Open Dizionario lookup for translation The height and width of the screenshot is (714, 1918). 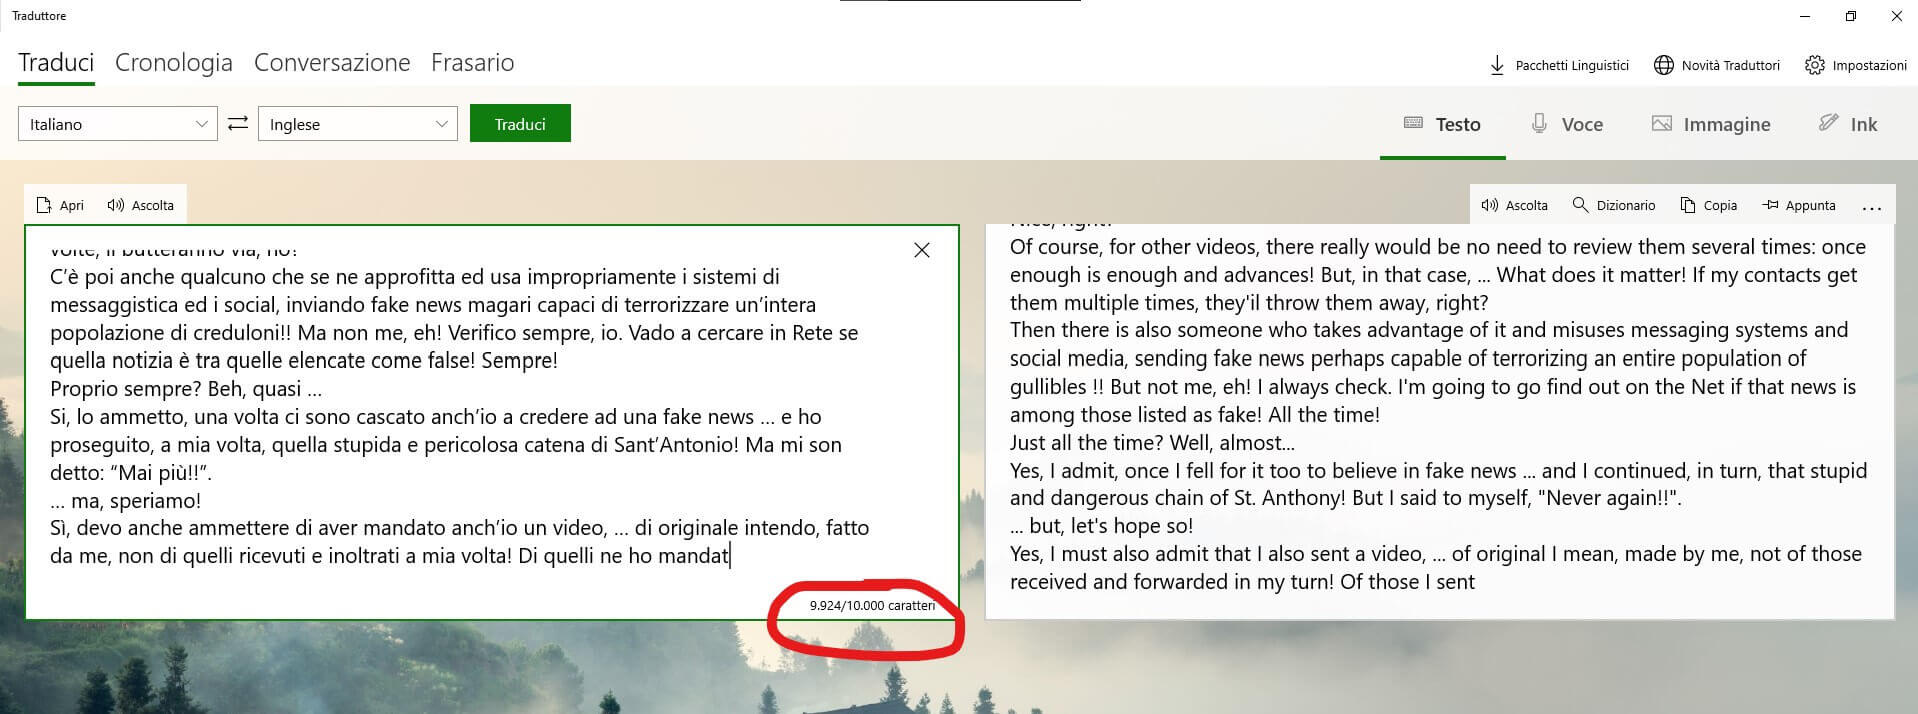[x=1614, y=205]
